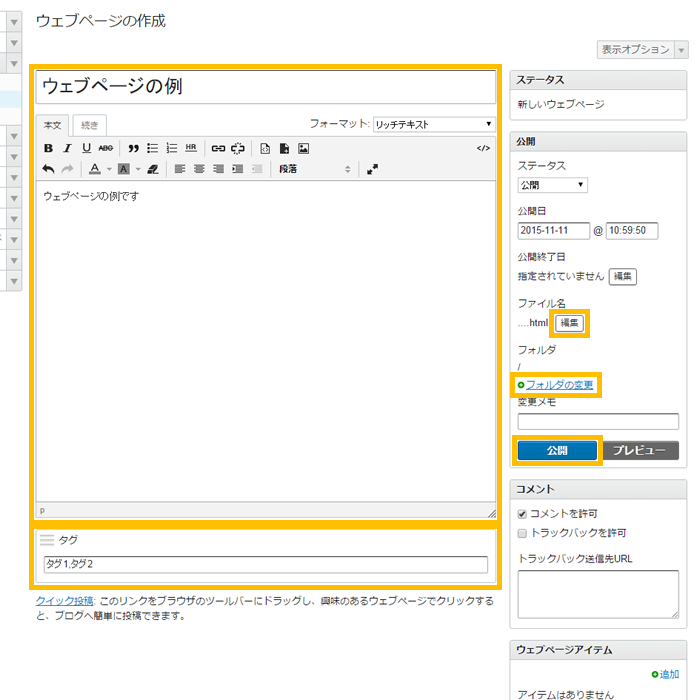Insert a horizontal rule with HR button

point(191,148)
